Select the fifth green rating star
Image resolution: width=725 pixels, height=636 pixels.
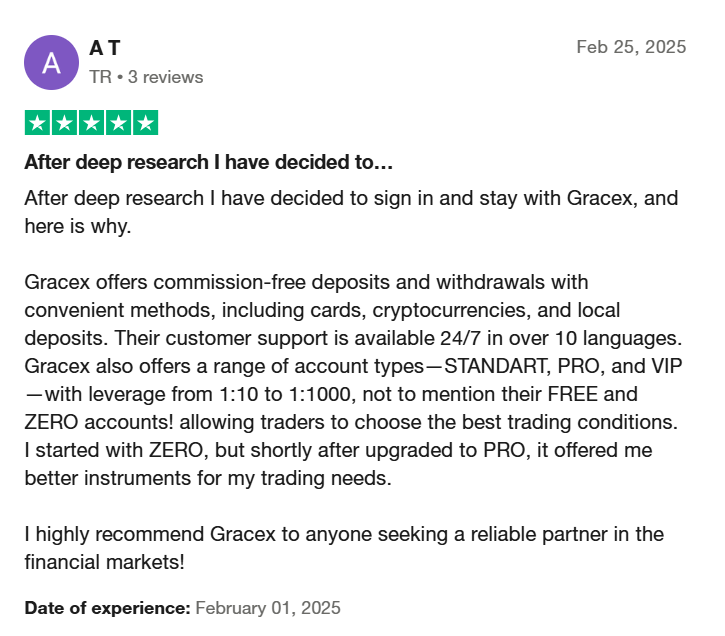tap(146, 122)
